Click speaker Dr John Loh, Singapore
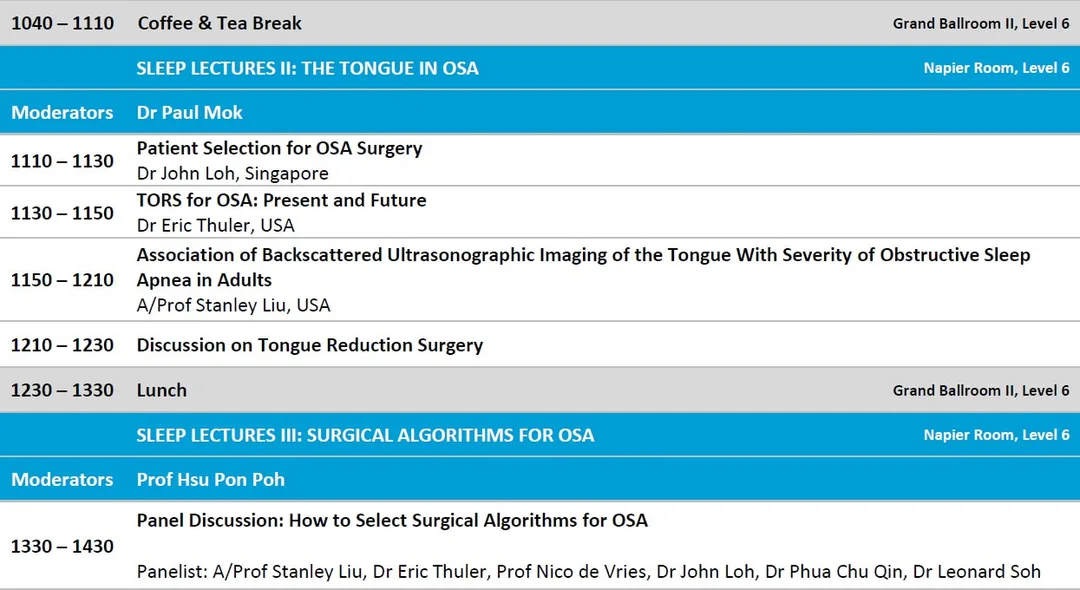1080x590 pixels. tap(233, 173)
